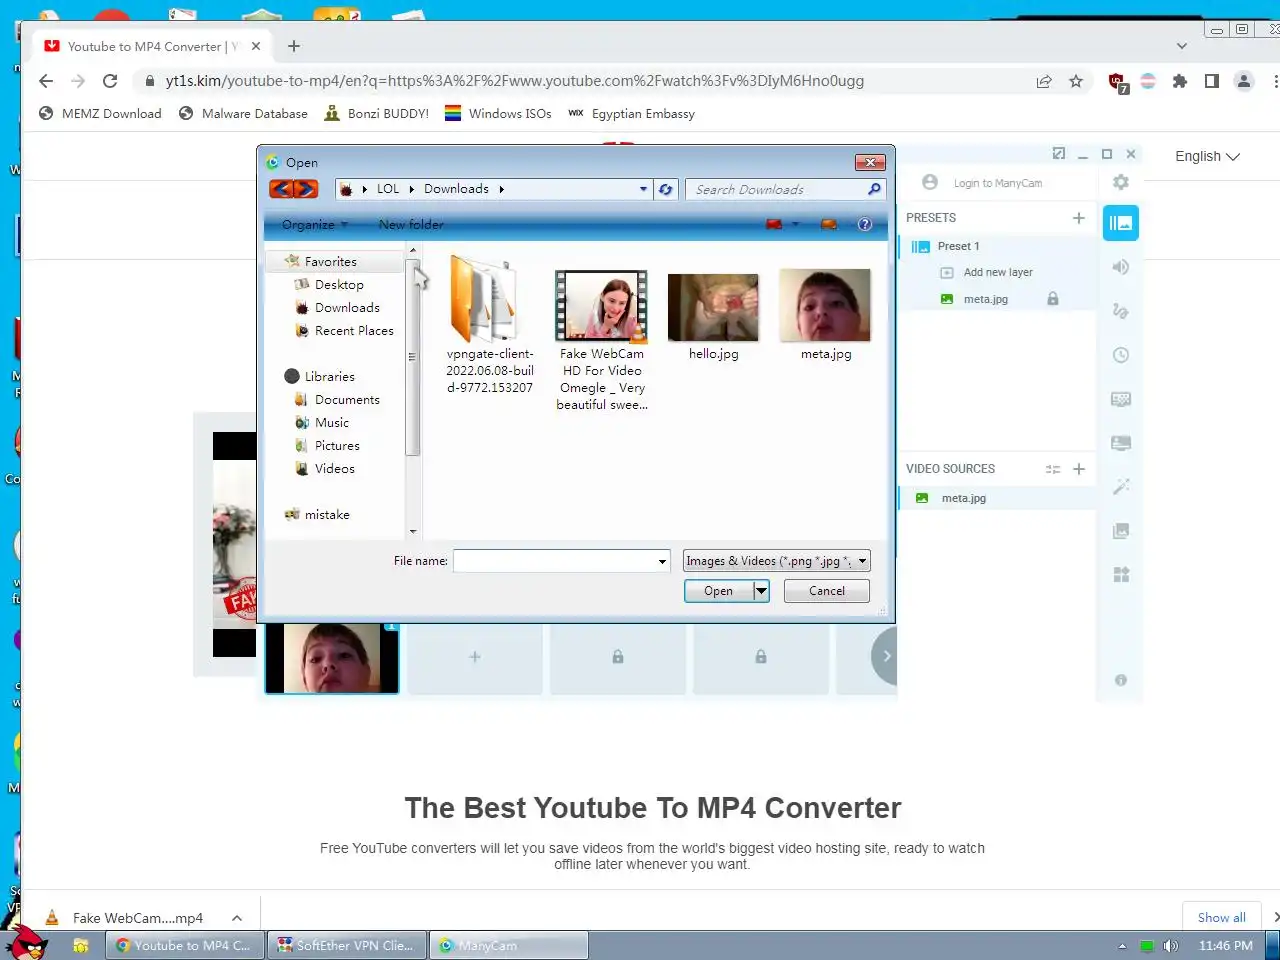Select the vpngate-client folder
Viewport: 1280px width, 960px height.
click(490, 323)
